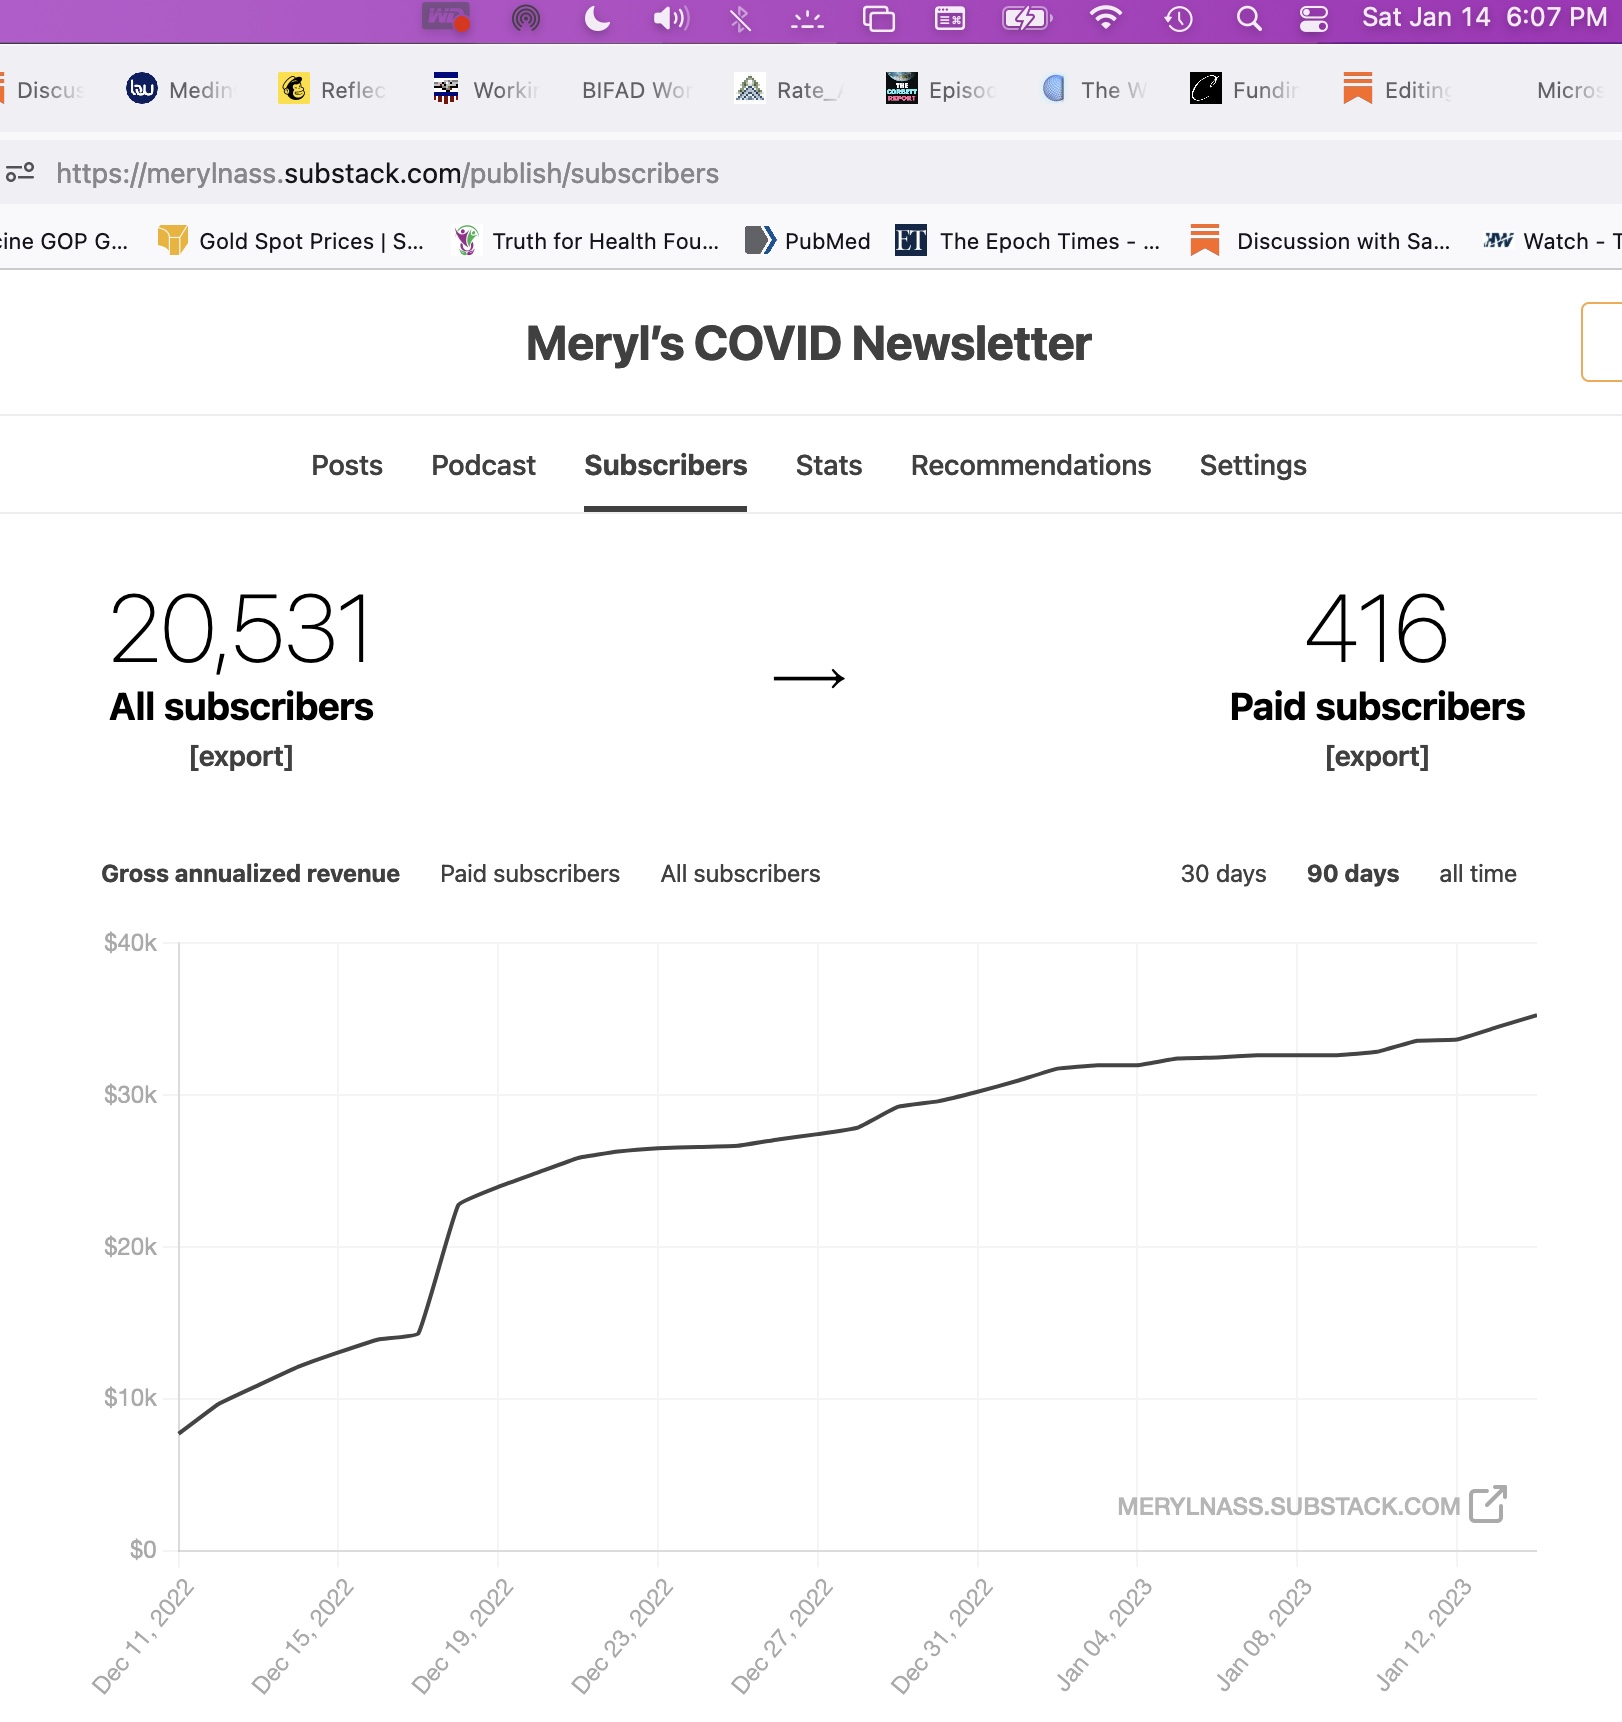Toggle the Do Not Disturb moon icon

597,18
